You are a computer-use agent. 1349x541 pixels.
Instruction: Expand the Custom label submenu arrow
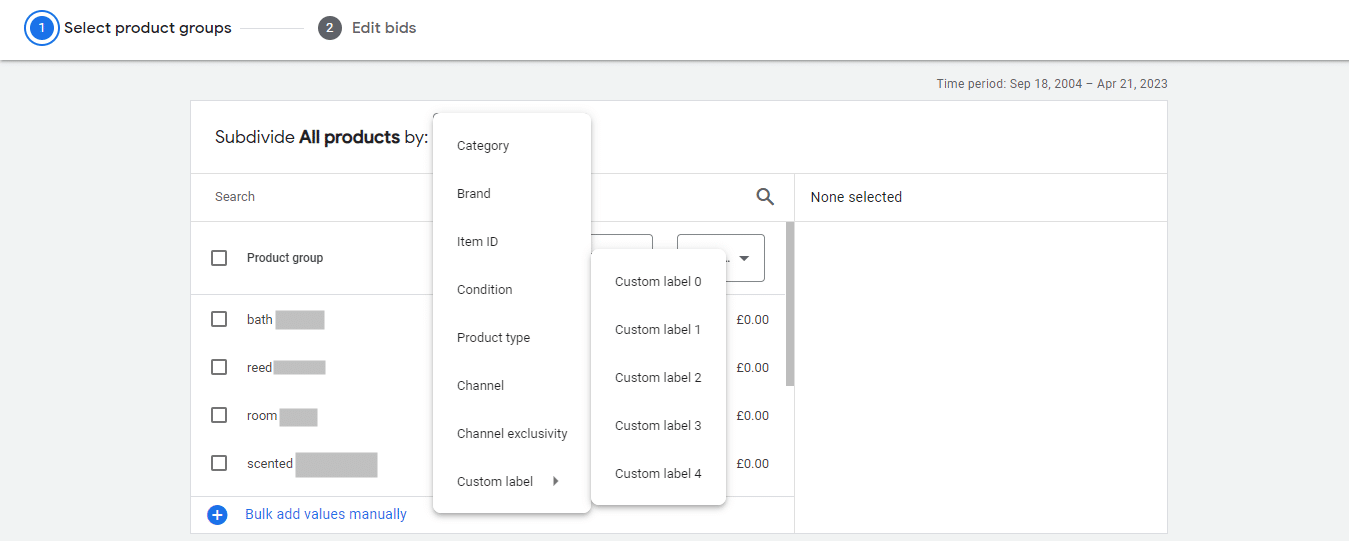[x=555, y=481]
